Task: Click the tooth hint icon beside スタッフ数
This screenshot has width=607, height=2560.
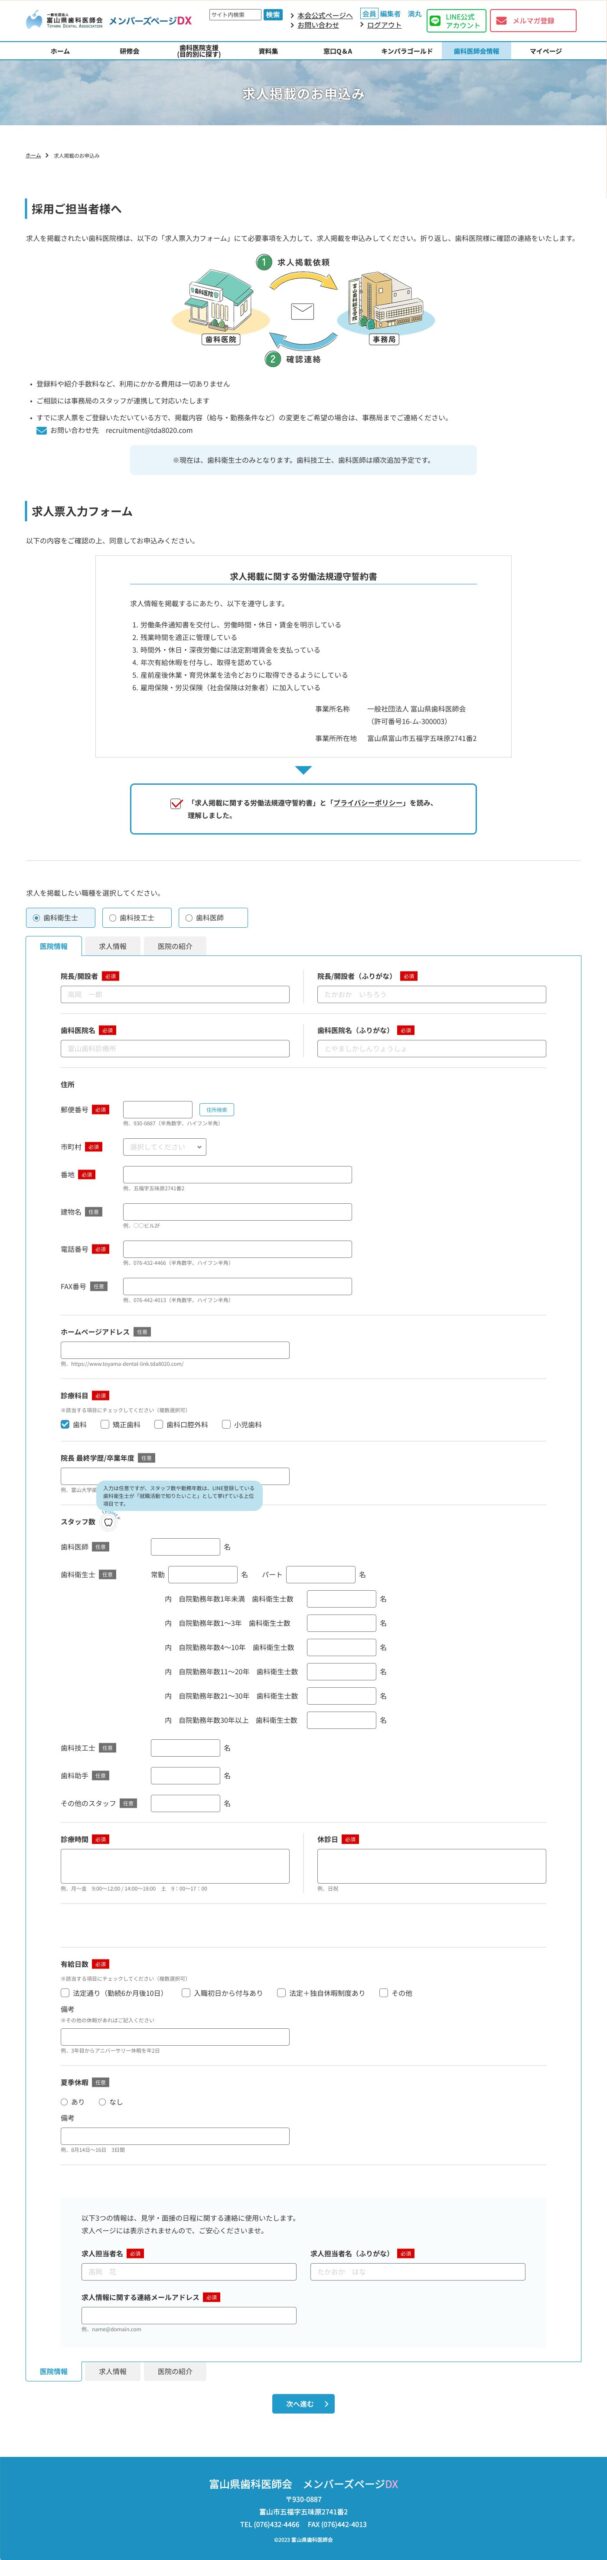Action: pos(109,1522)
